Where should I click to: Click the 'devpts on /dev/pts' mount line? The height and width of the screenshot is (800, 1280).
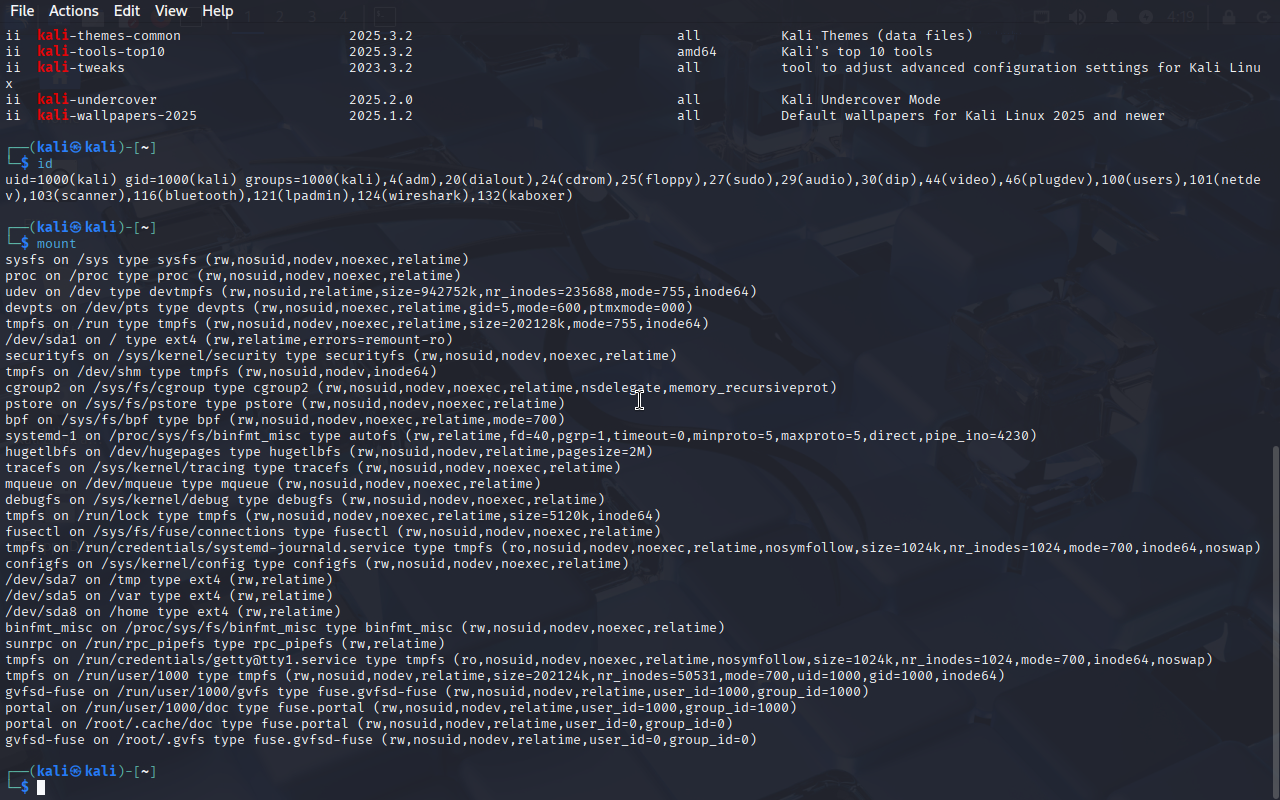point(349,308)
